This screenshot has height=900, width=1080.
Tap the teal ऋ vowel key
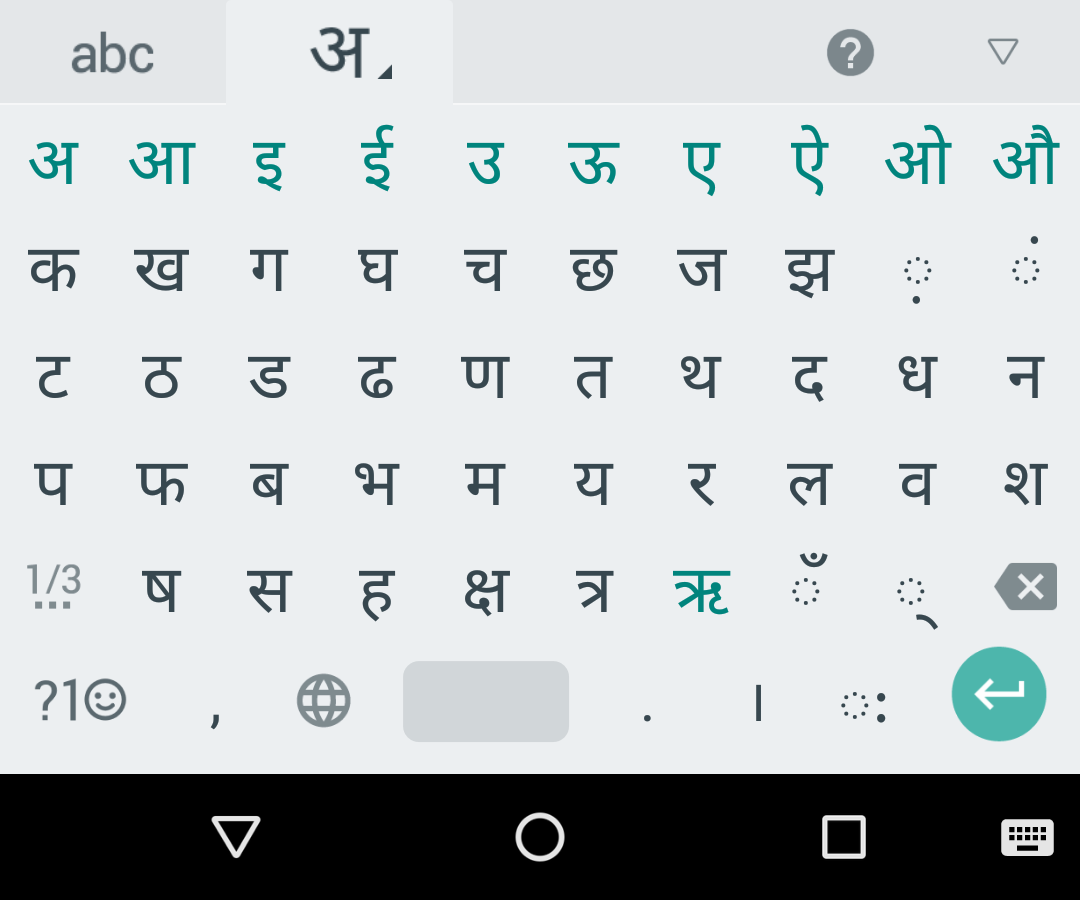point(701,592)
